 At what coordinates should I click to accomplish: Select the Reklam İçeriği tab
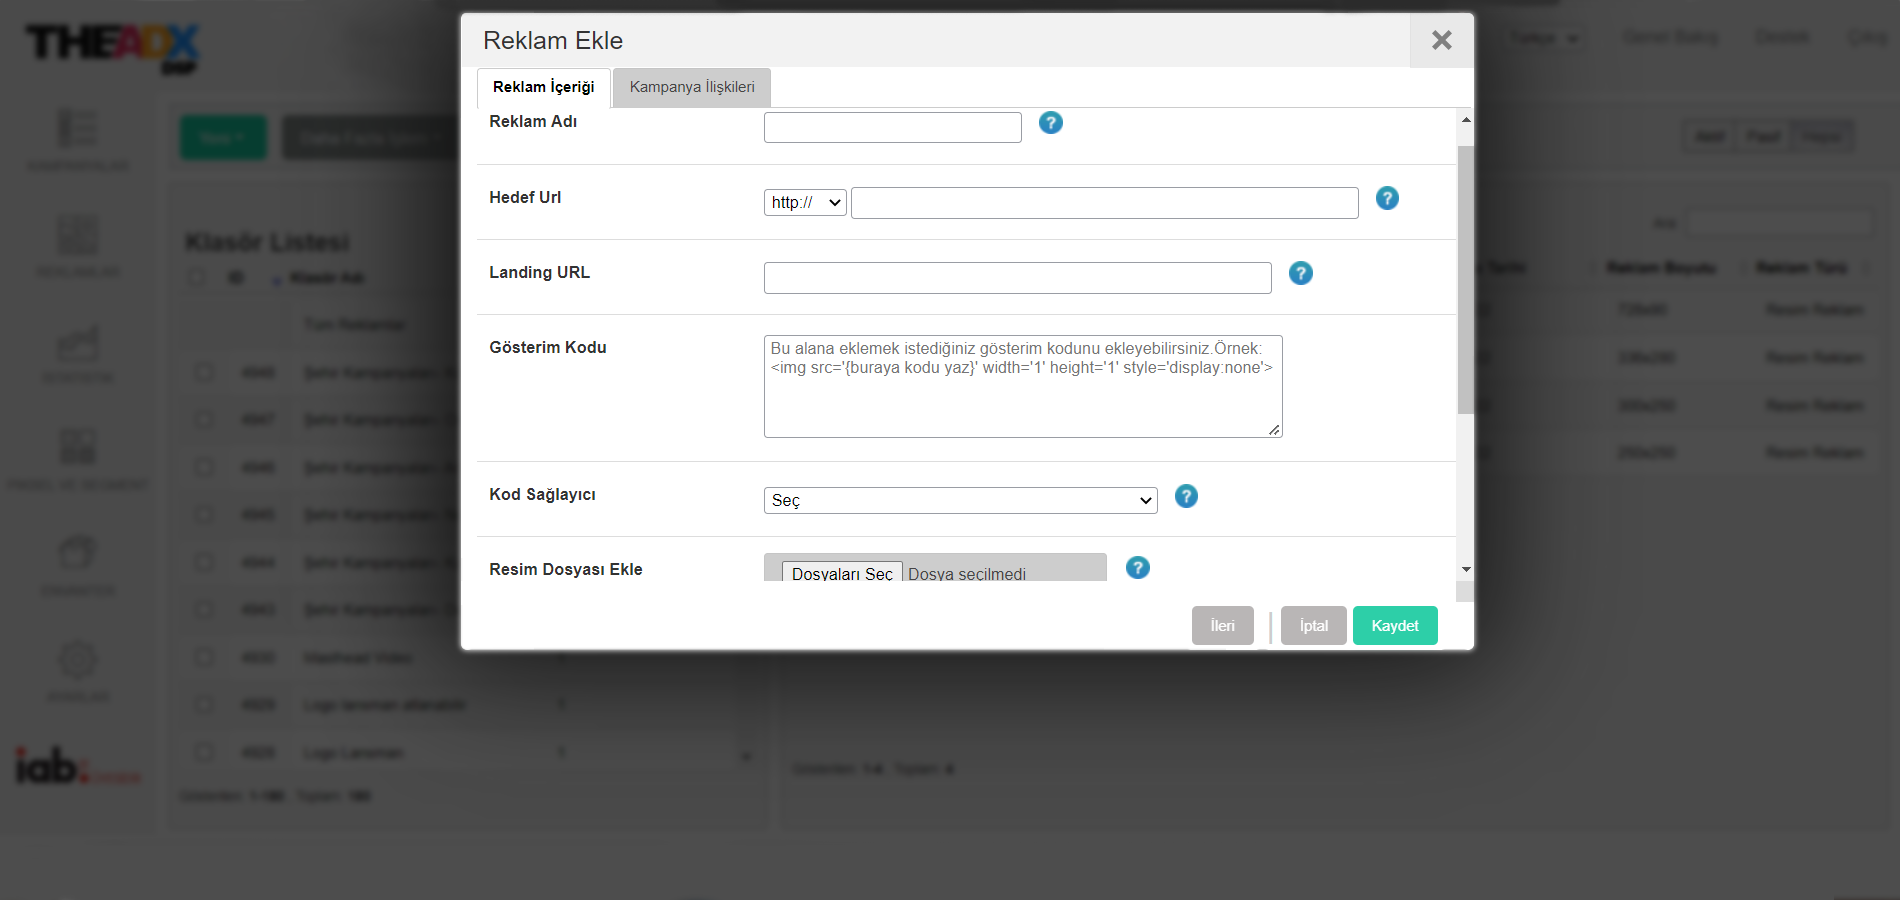(543, 87)
